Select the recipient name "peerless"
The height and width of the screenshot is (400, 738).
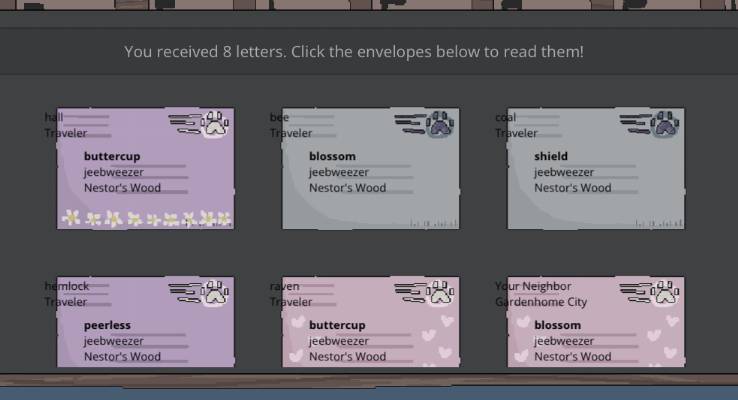(108, 325)
